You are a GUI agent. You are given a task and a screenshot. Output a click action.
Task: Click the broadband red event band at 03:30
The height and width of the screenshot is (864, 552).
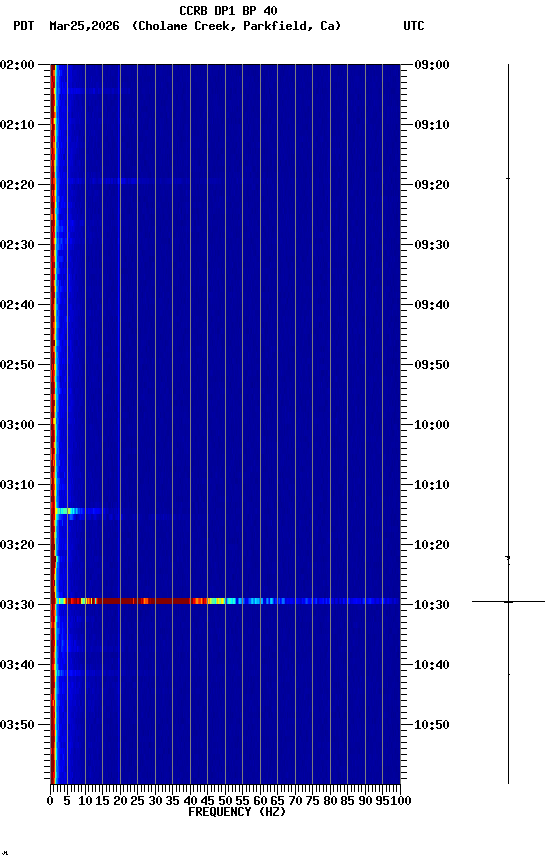pyautogui.click(x=226, y=601)
